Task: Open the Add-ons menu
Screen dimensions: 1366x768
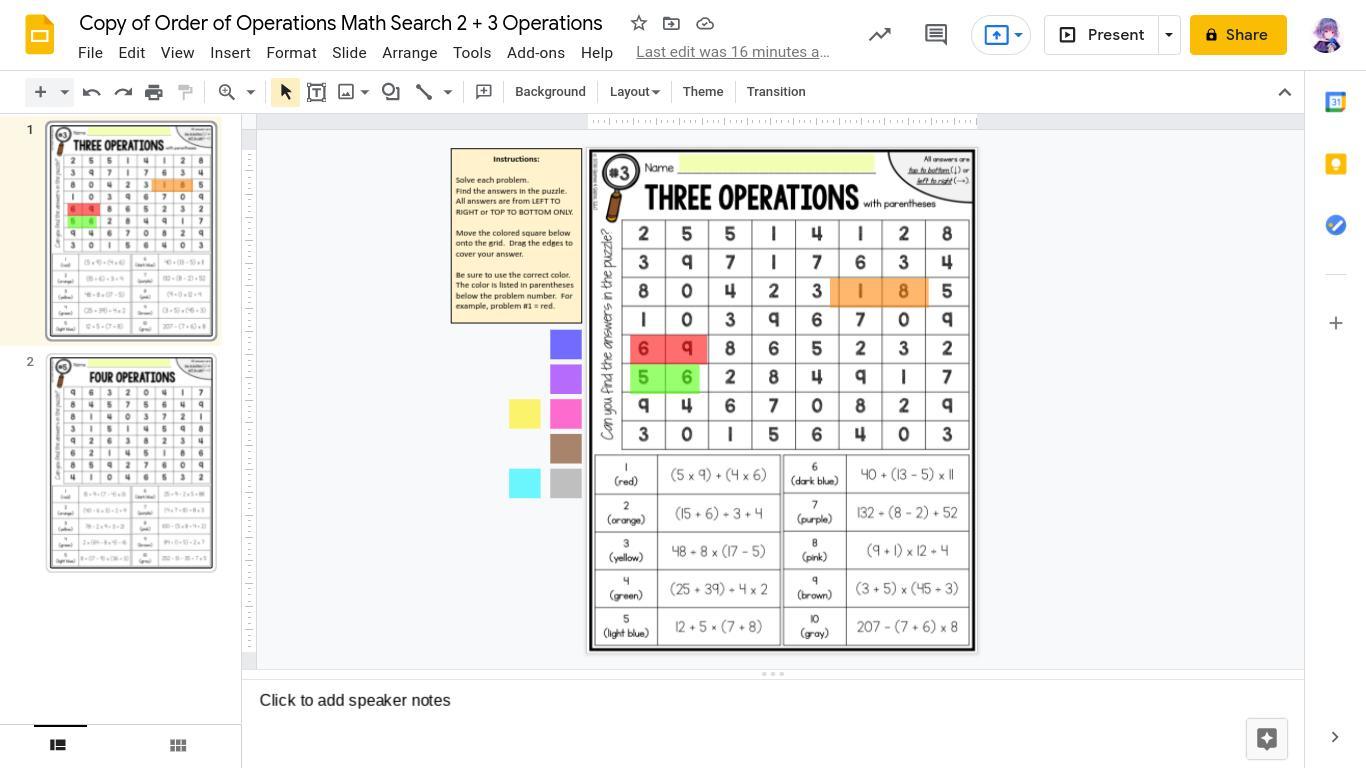Action: point(536,53)
